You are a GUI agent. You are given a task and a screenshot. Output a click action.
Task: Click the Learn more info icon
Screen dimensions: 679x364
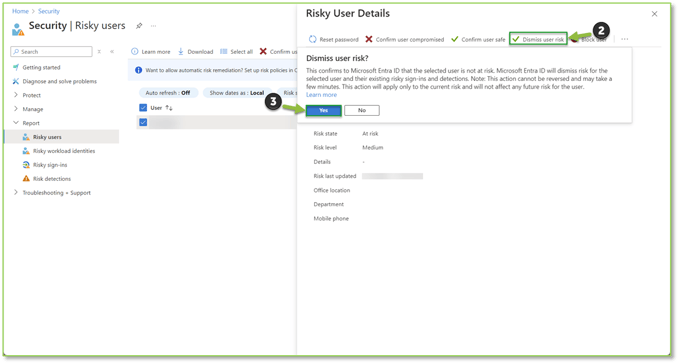(135, 52)
